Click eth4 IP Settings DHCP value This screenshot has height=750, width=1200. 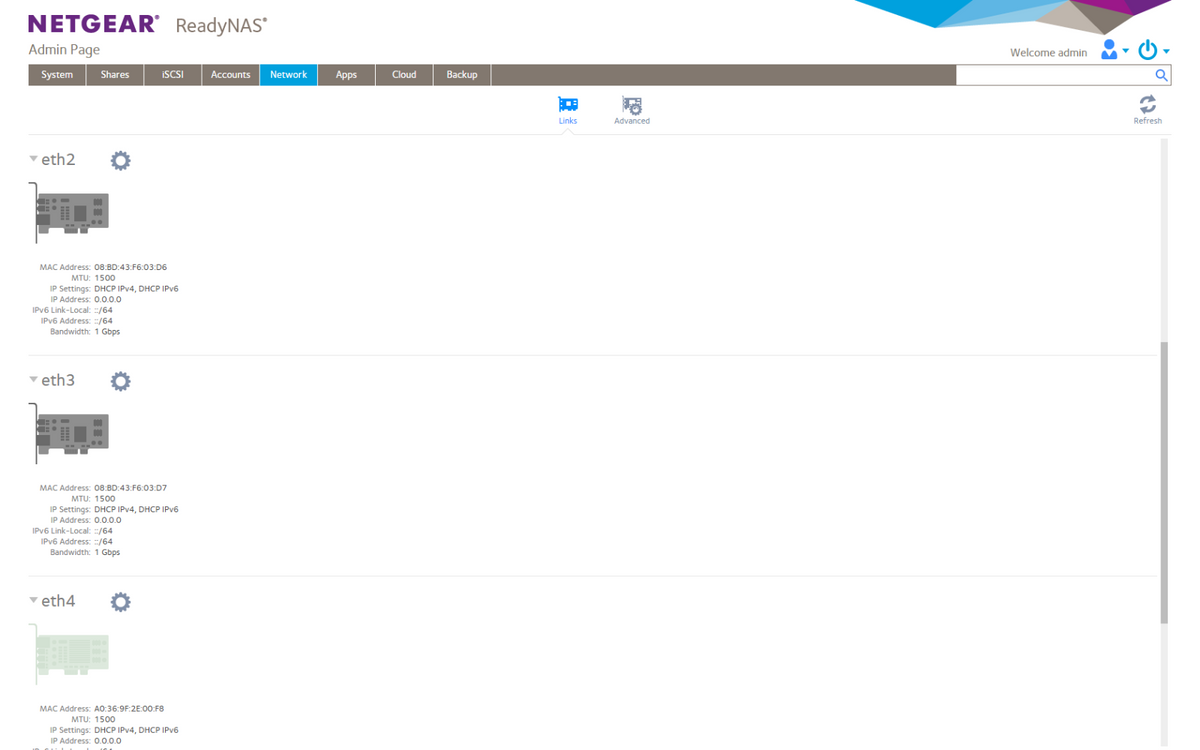[x=136, y=731]
